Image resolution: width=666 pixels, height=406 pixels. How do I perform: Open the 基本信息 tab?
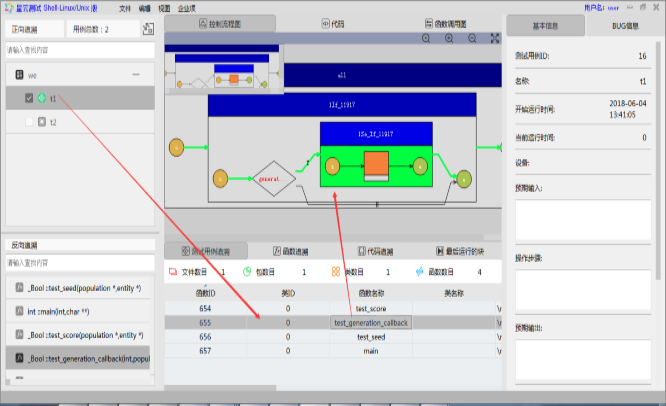pyautogui.click(x=545, y=26)
